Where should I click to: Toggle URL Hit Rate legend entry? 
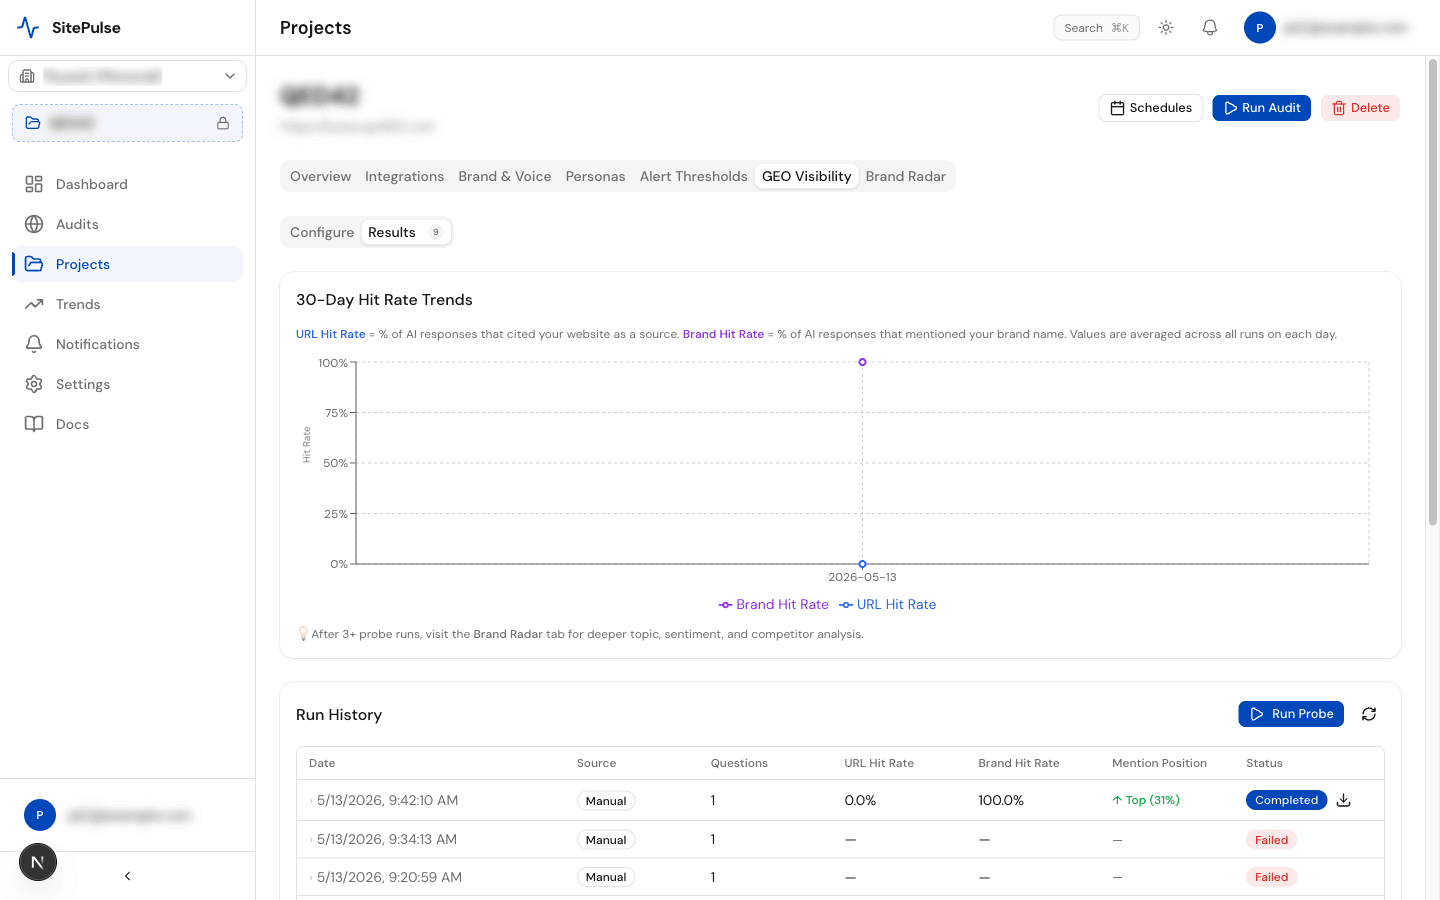click(888, 605)
